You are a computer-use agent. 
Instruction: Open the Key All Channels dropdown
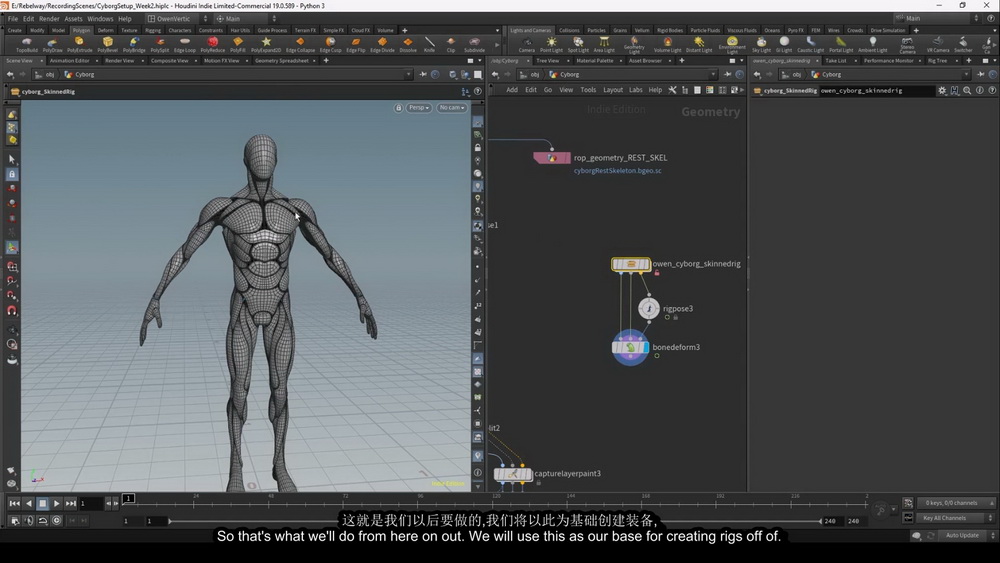pos(956,518)
